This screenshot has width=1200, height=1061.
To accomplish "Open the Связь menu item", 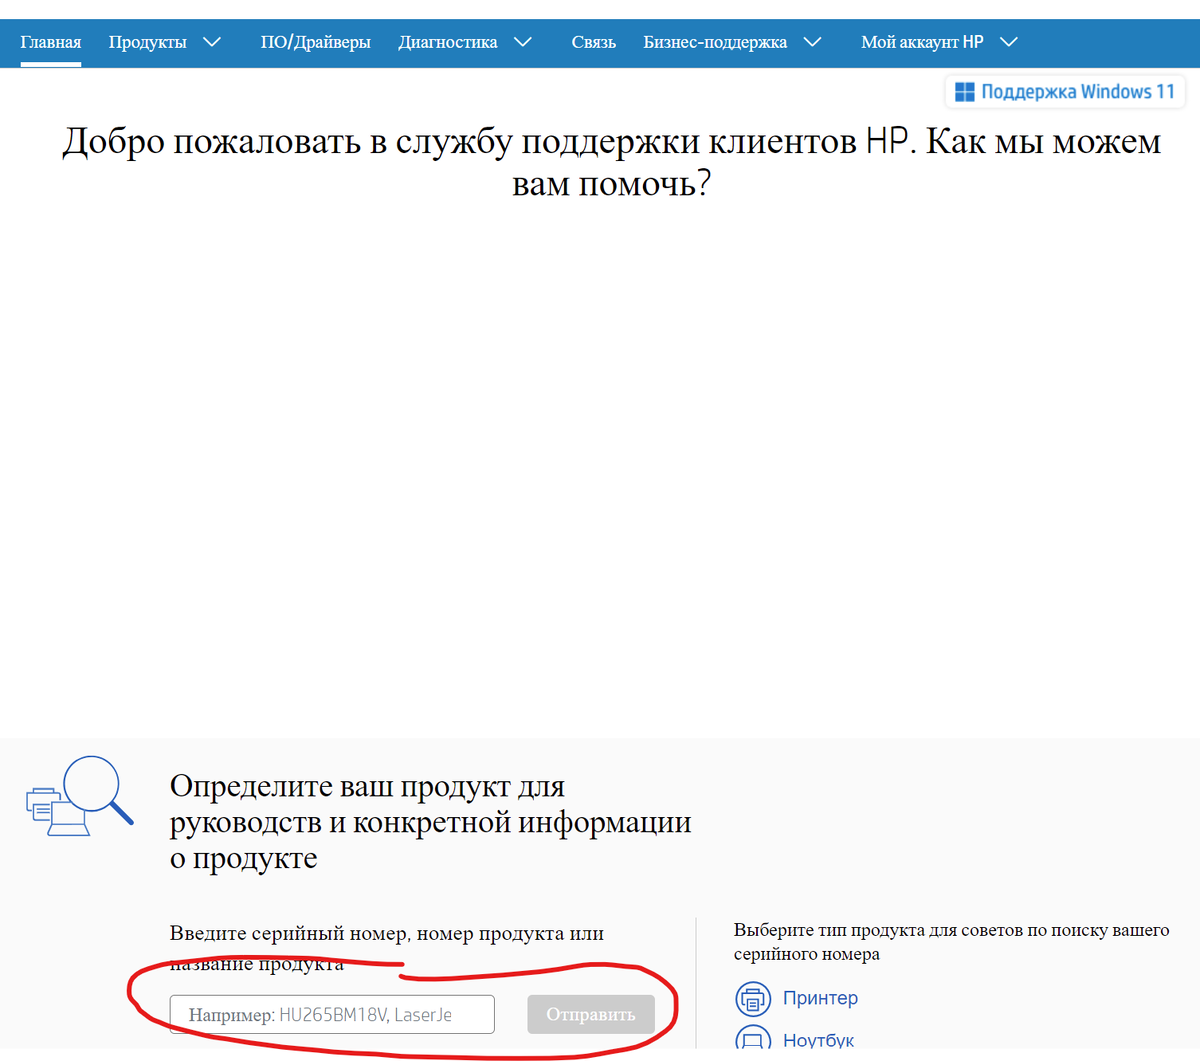I will (594, 42).
